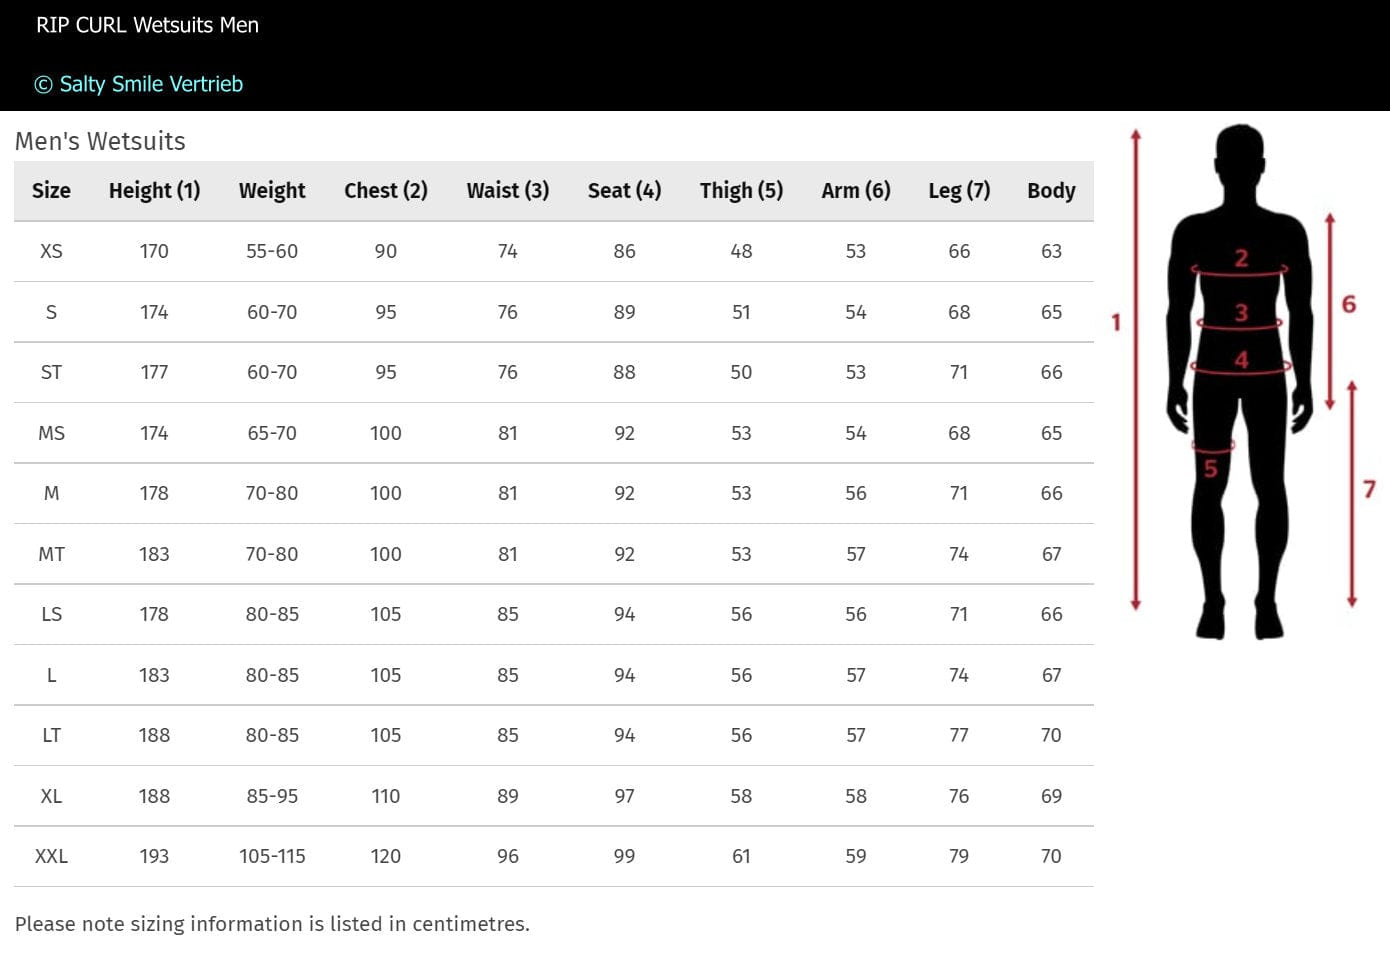This screenshot has height=963, width=1390.
Task: Click the chest measurement marker 2 on silhouette
Action: pyautogui.click(x=1241, y=258)
